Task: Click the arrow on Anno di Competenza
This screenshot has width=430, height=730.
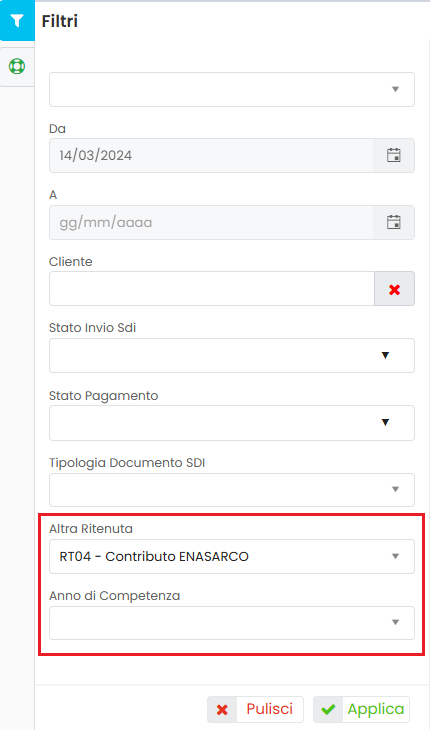Action: point(395,622)
